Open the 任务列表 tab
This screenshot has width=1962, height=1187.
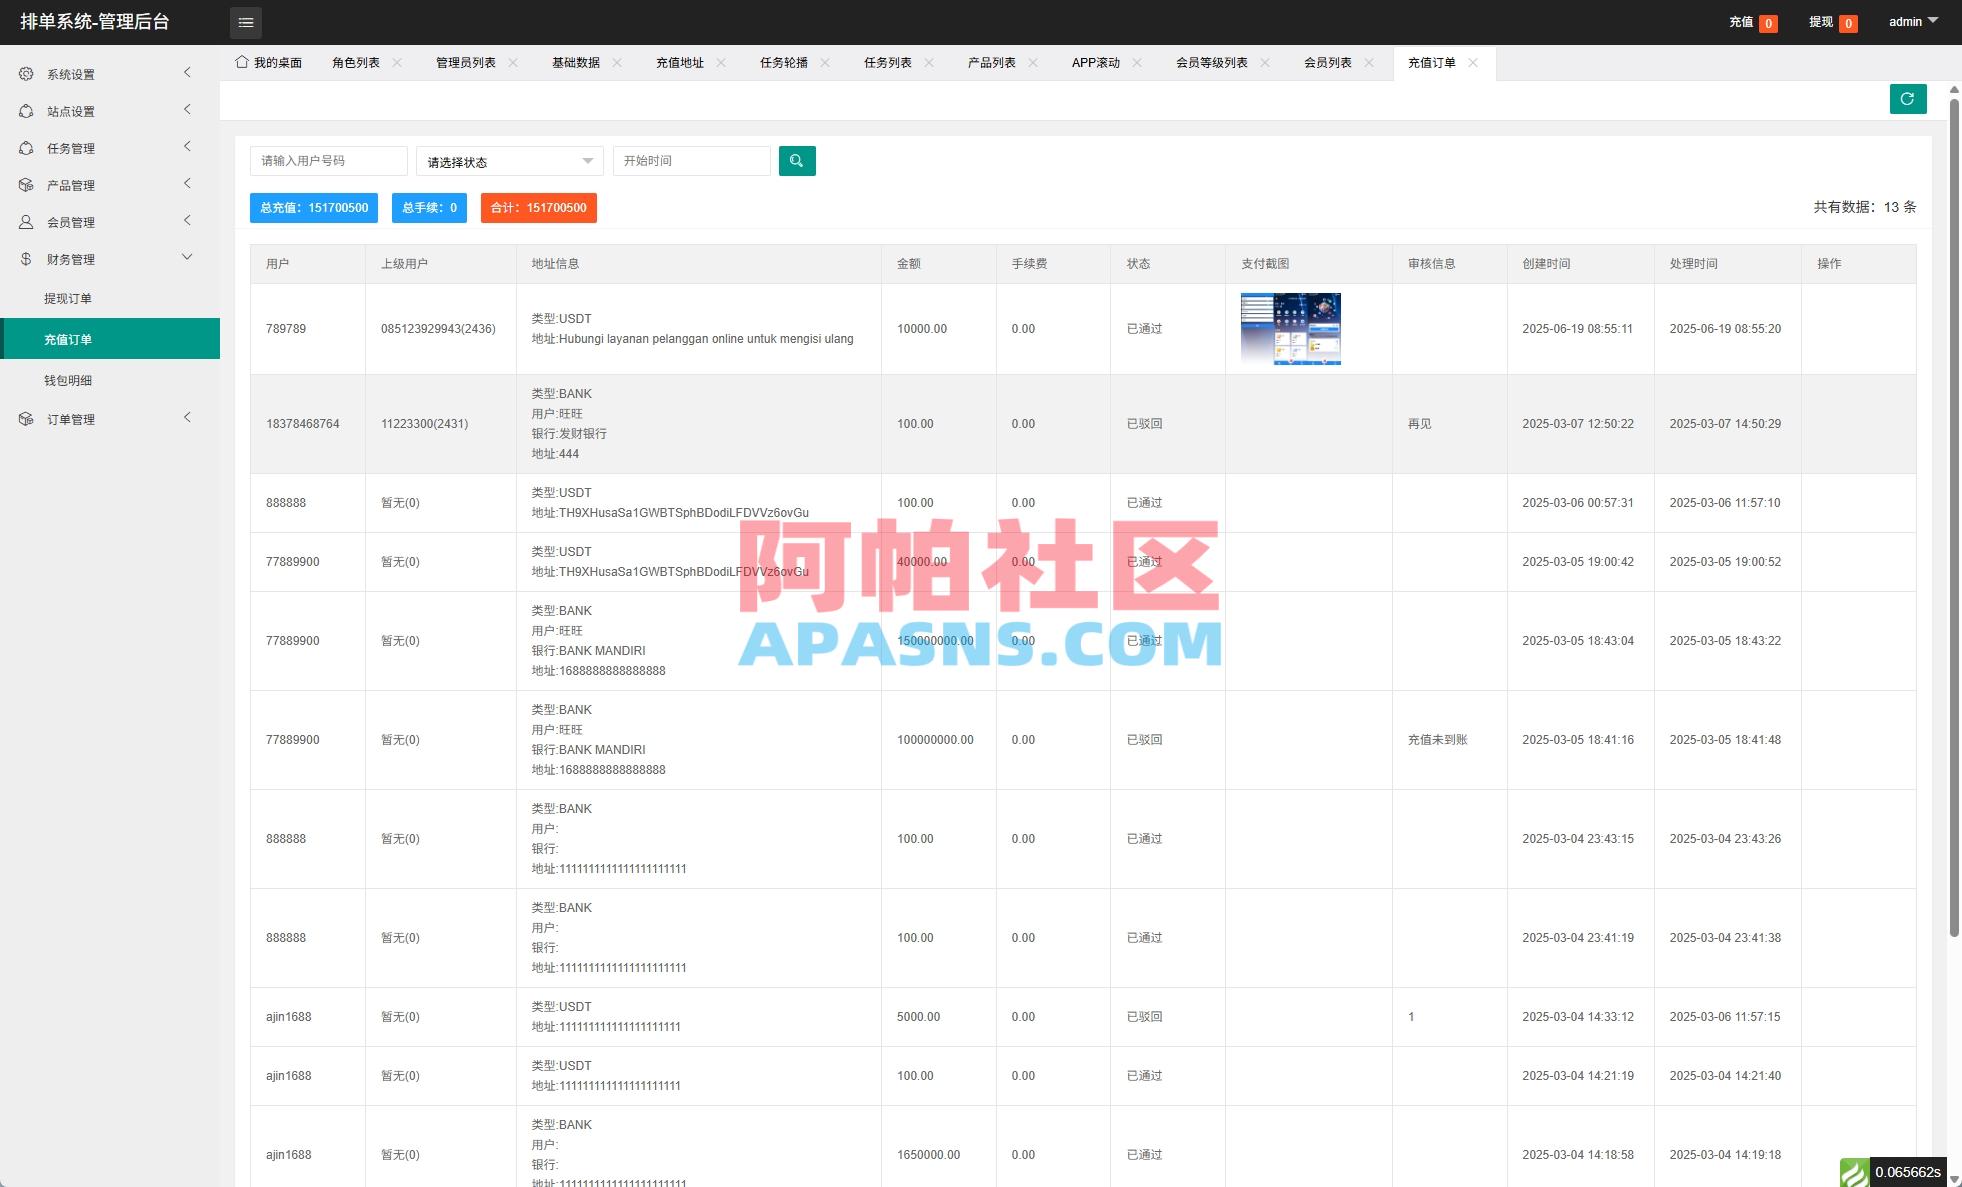pos(888,62)
